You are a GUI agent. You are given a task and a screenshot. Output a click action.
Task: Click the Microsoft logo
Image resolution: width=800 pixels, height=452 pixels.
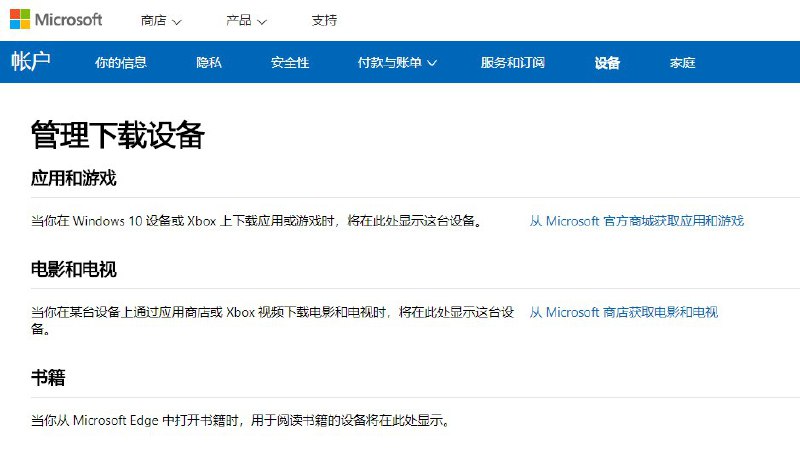56,20
